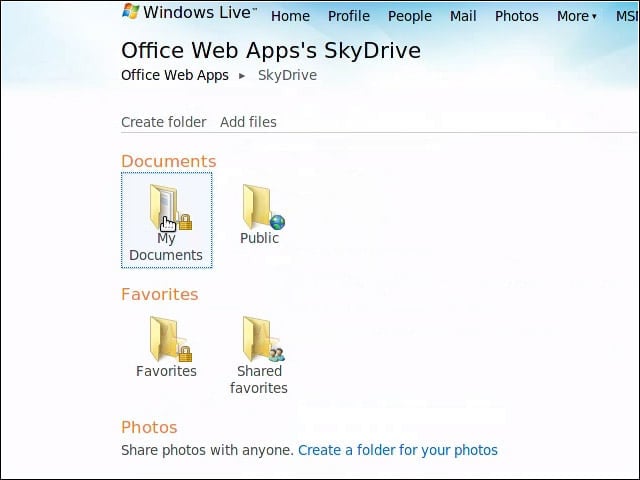The image size is (640, 480).
Task: Click the 'Shared favorites' folder label
Action: tap(259, 379)
